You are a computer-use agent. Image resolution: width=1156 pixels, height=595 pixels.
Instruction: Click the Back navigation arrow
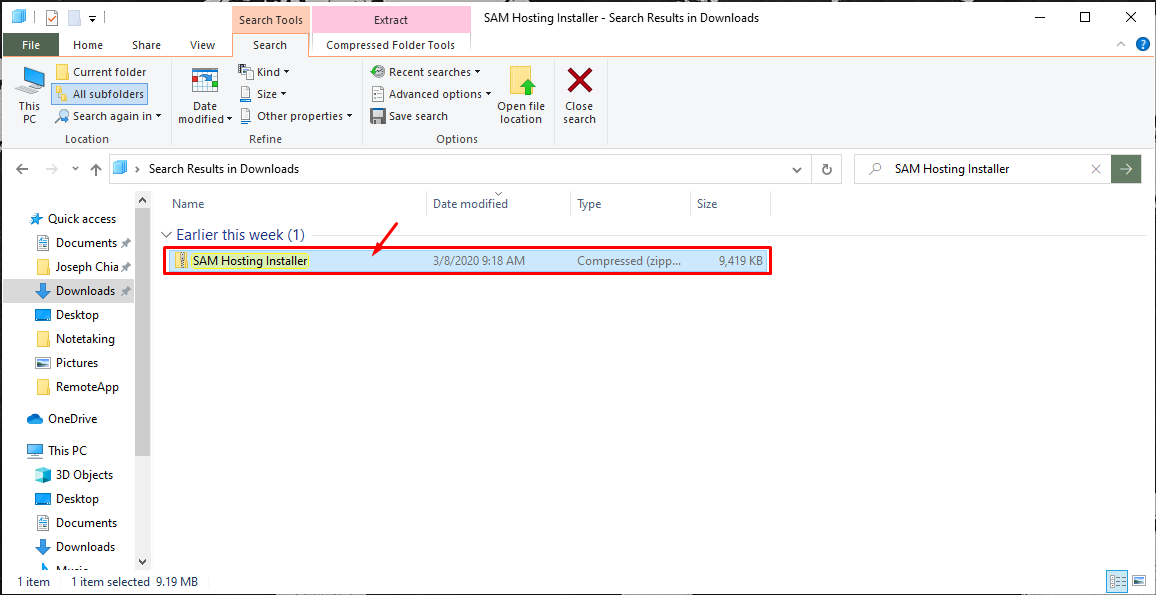click(22, 169)
